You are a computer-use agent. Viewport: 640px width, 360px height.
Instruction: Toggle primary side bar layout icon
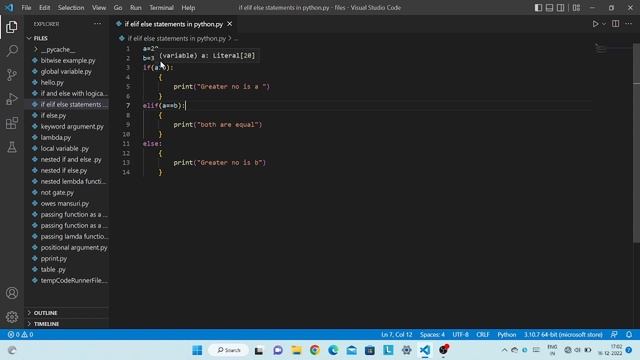(x=538, y=8)
